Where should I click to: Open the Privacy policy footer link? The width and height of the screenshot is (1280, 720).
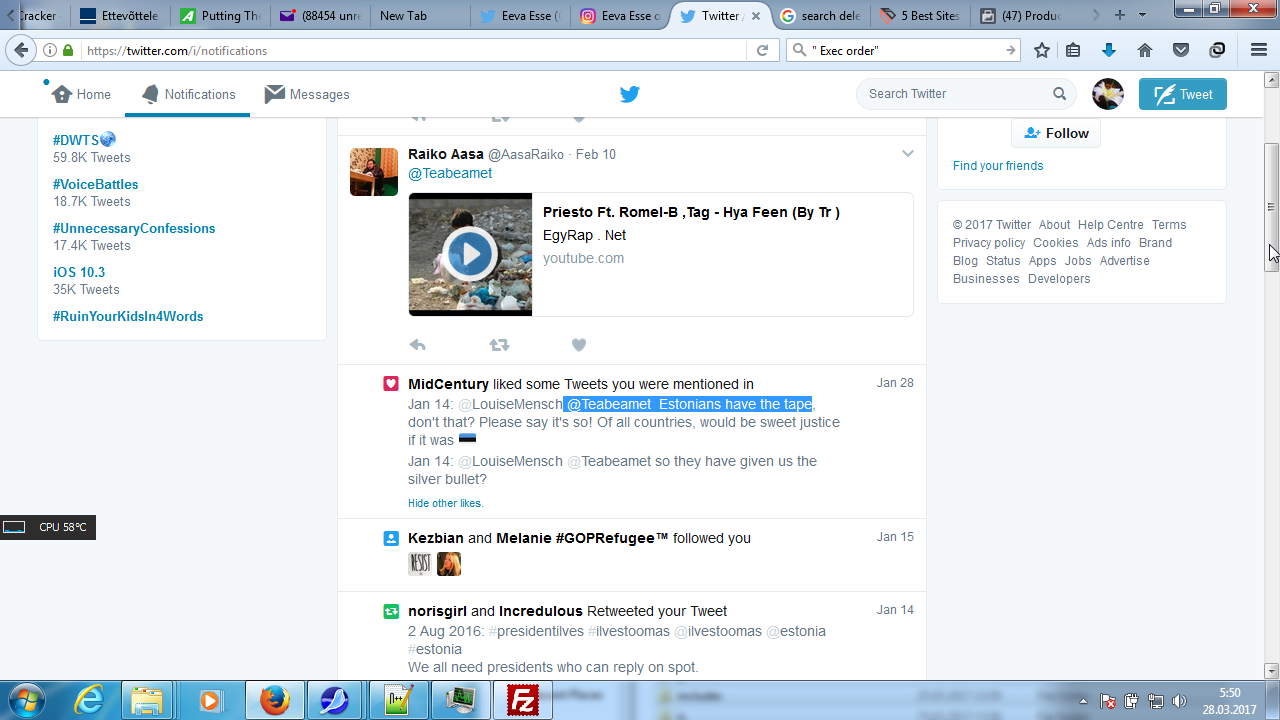click(989, 243)
